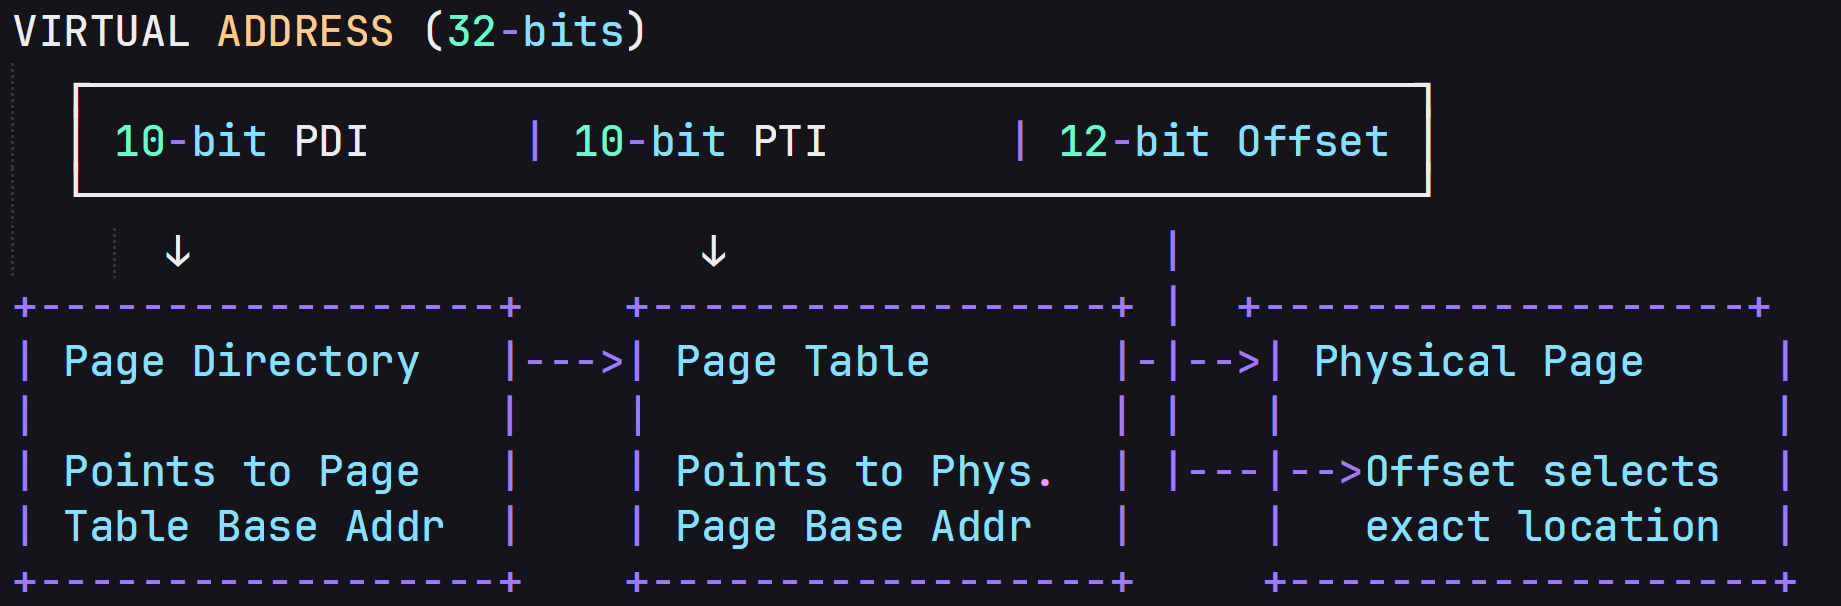Click separator bar between PTI and Offset
This screenshot has width=1841, height=606.
(x=1020, y=141)
